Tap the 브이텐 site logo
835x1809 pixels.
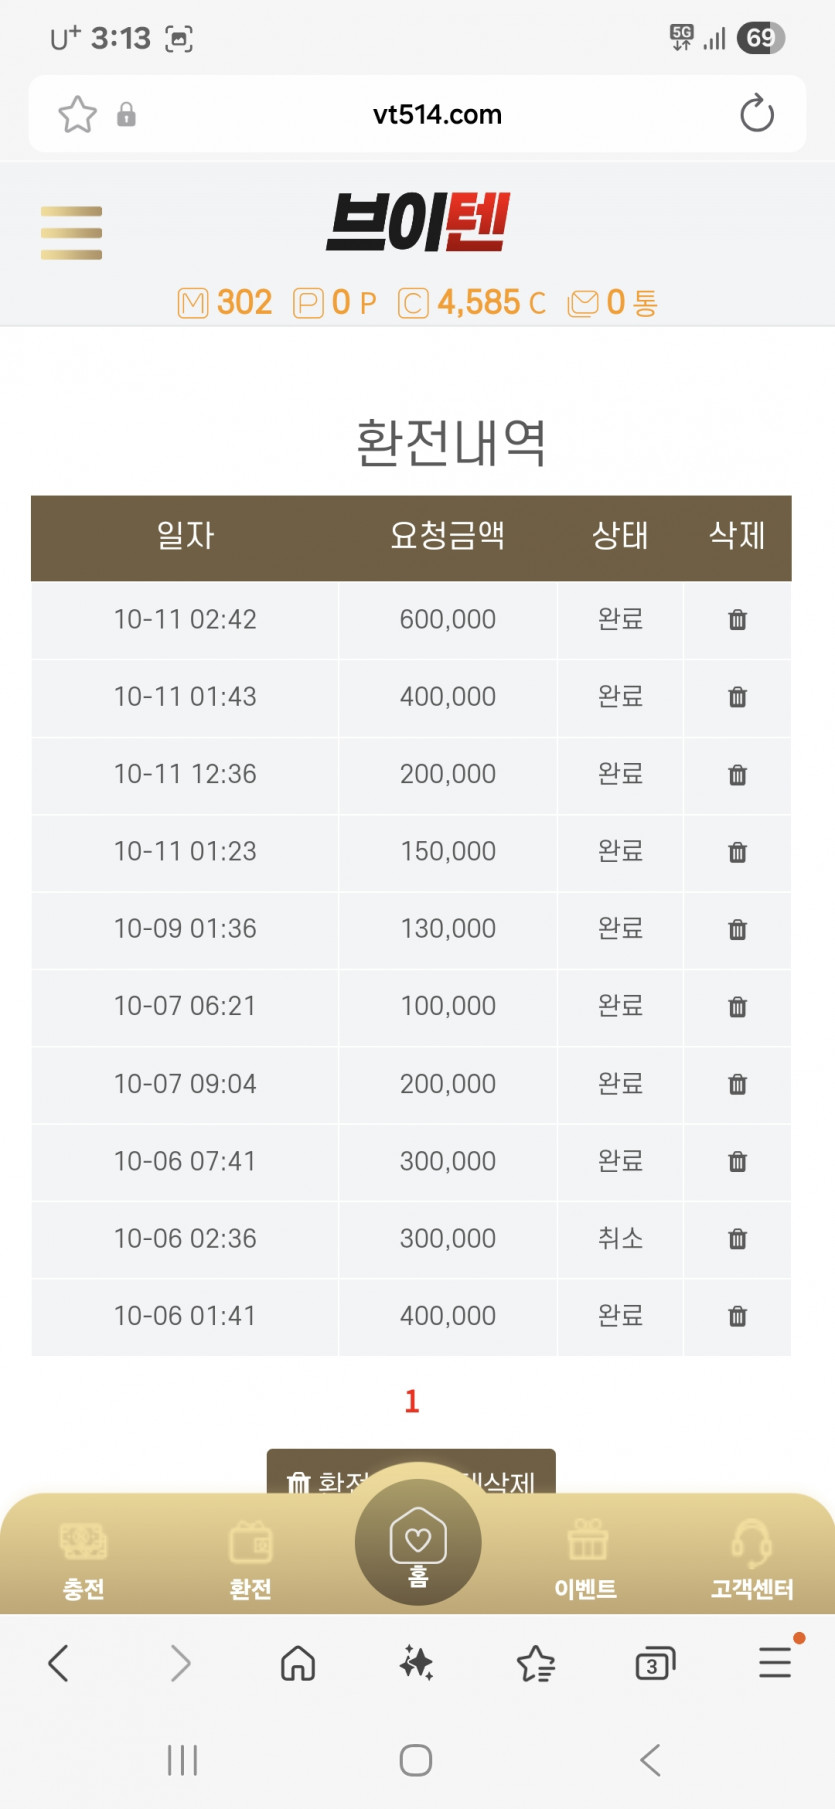click(418, 222)
